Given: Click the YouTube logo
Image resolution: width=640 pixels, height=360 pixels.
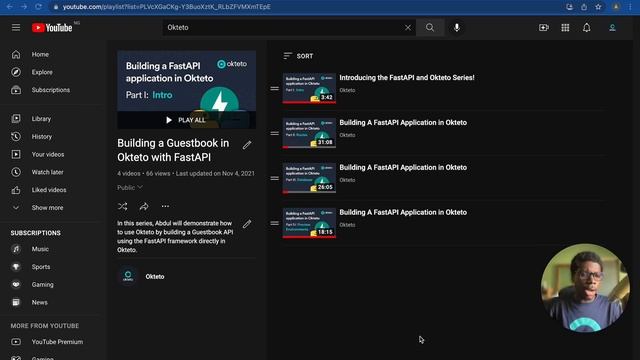Looking at the screenshot, I should tap(52, 27).
